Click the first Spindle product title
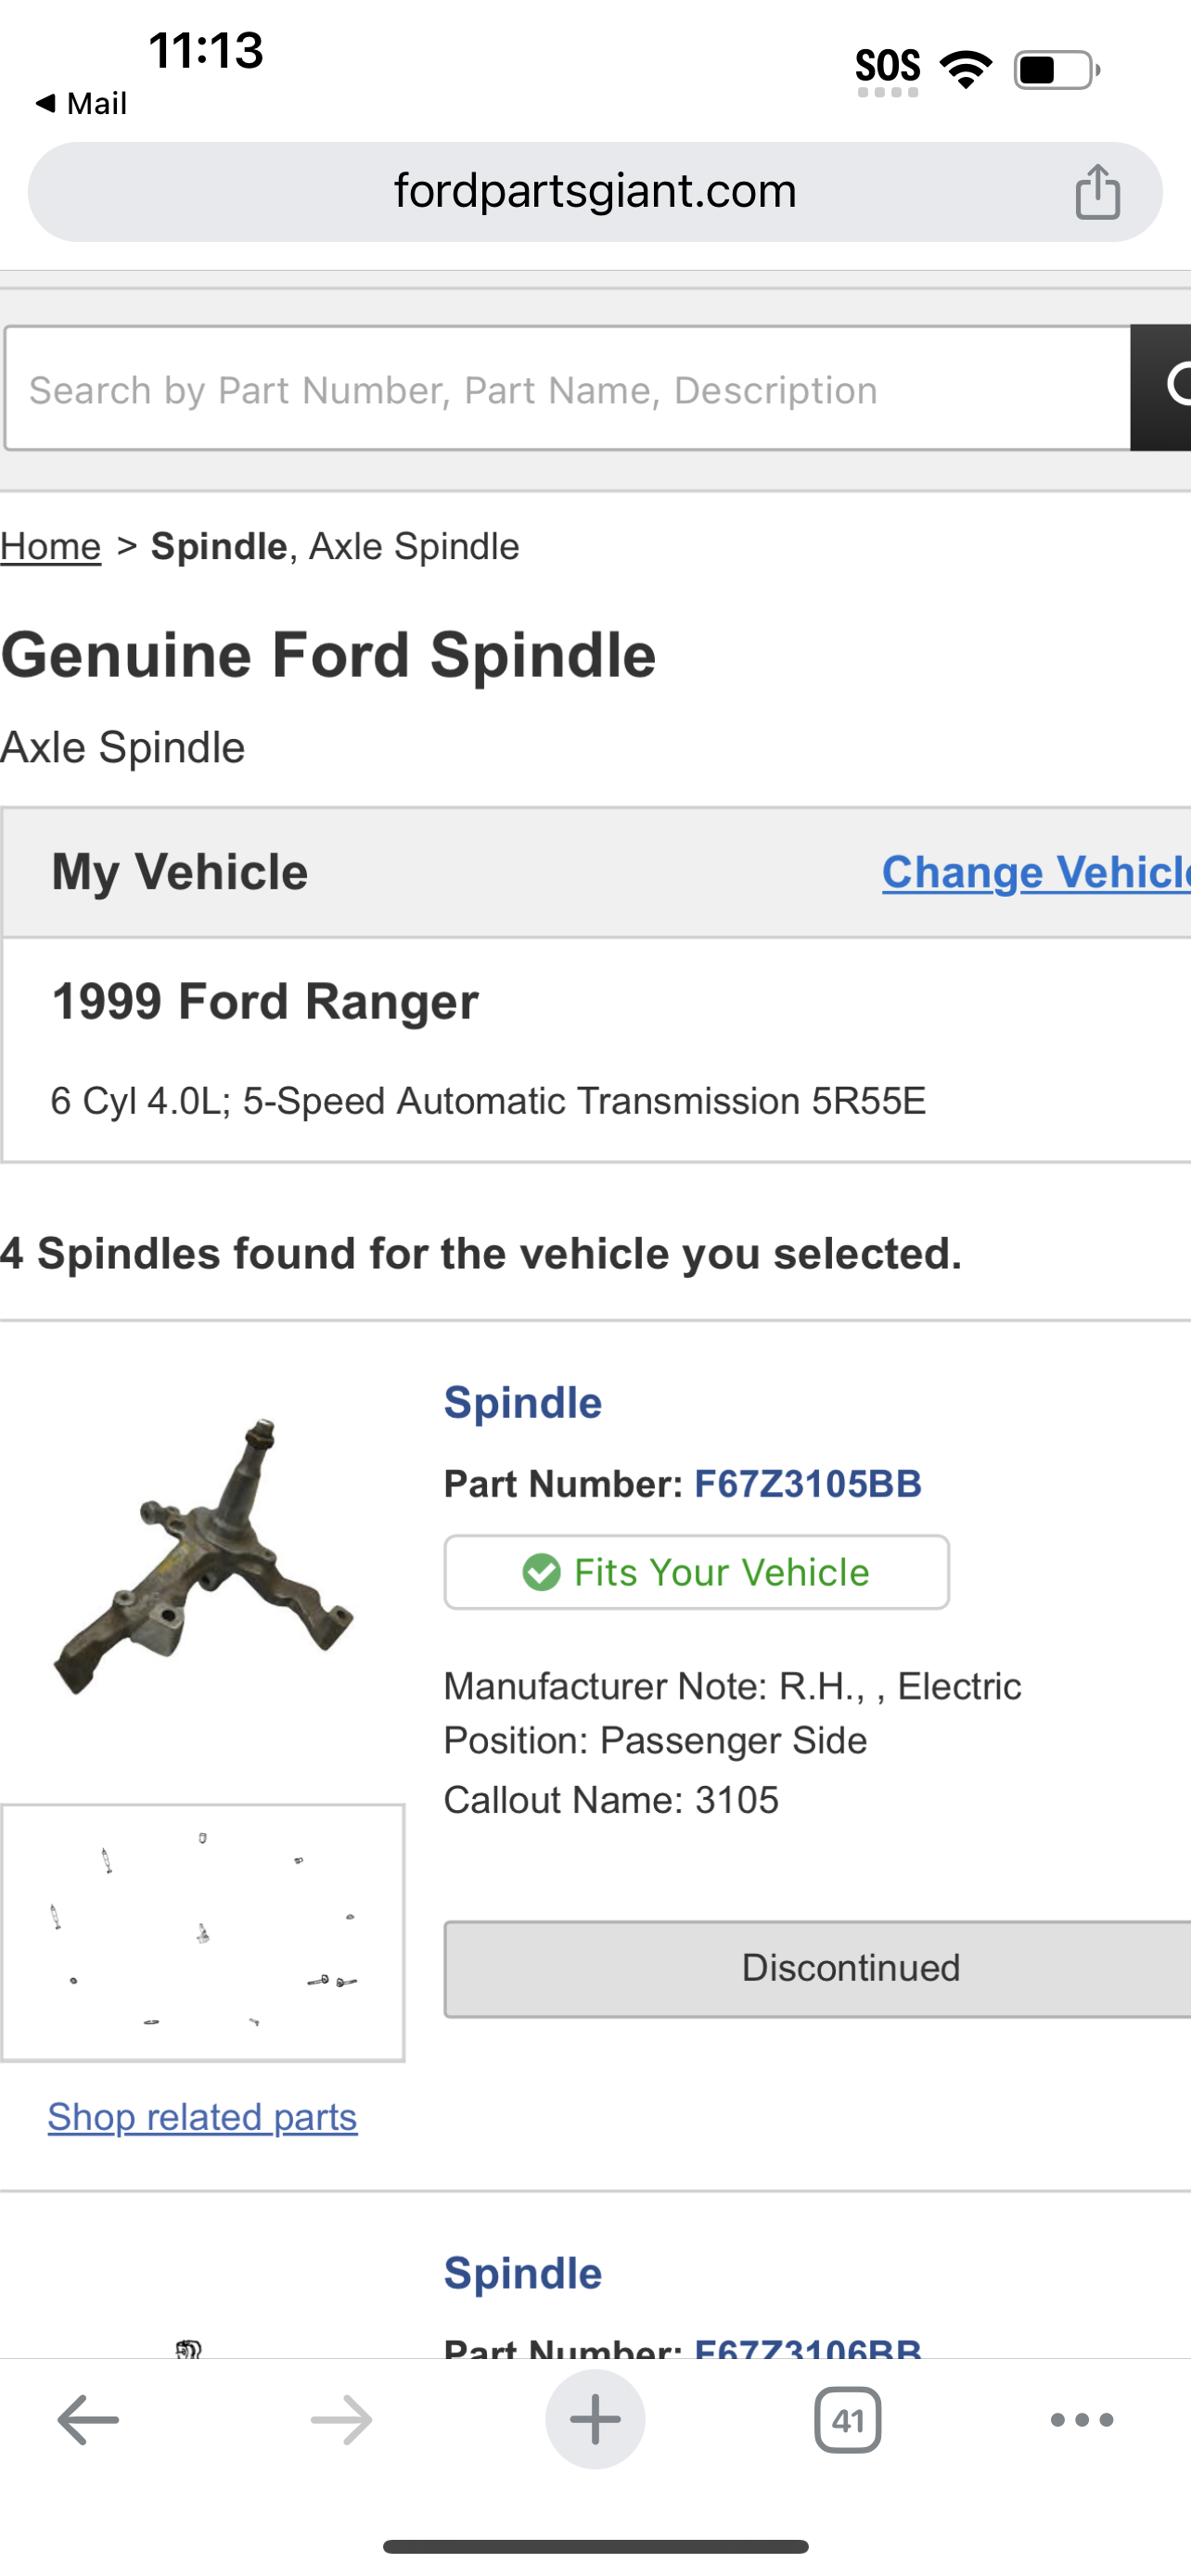This screenshot has height=2576, width=1191. (x=523, y=1402)
